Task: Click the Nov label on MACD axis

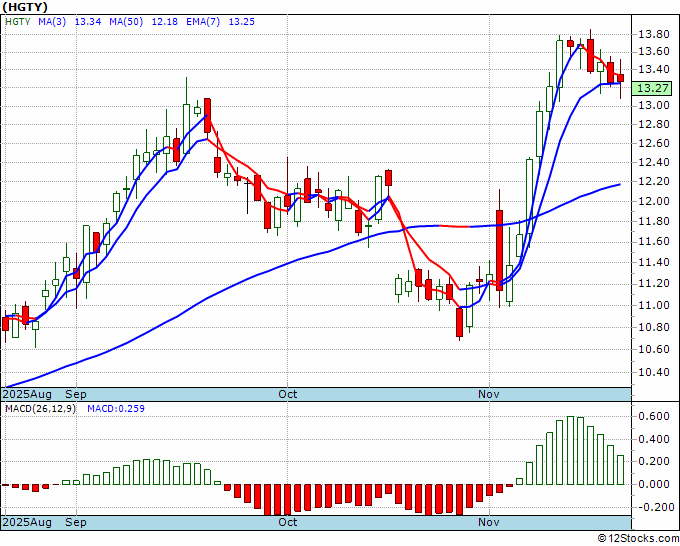Action: tap(489, 522)
